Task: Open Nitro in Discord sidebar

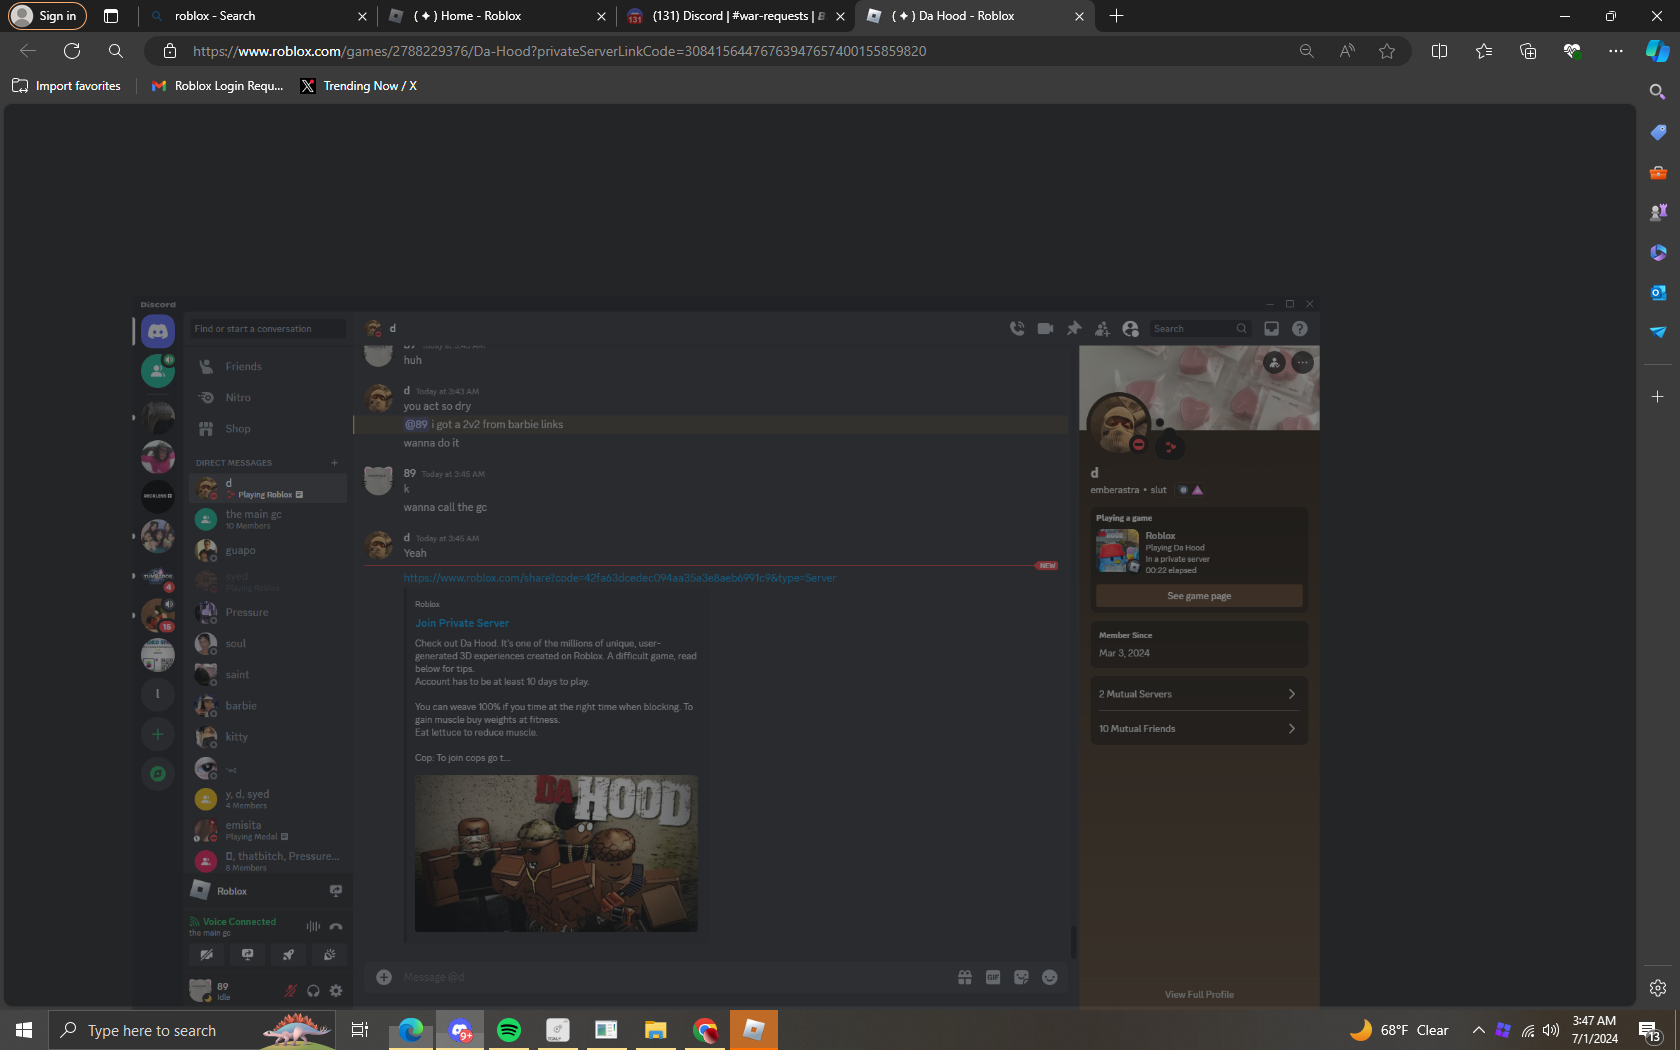Action: (267, 398)
